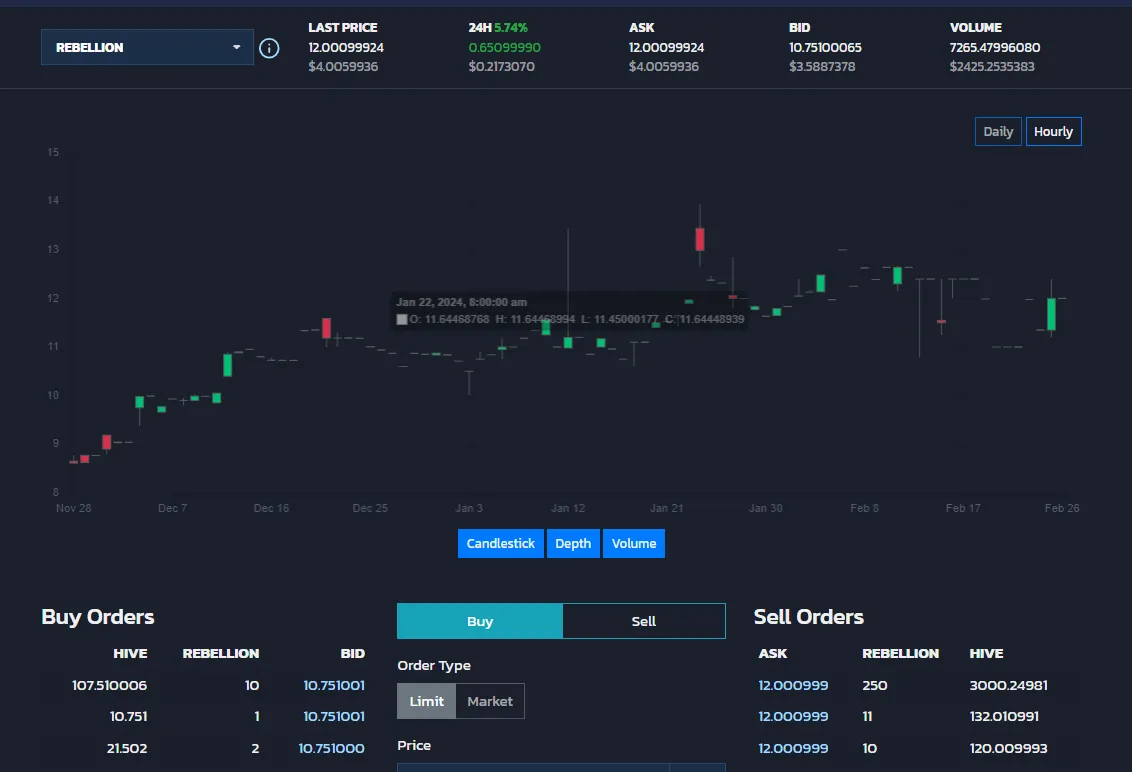Click the LAST PRICE value 12.00099924
The height and width of the screenshot is (772, 1132).
click(x=346, y=48)
